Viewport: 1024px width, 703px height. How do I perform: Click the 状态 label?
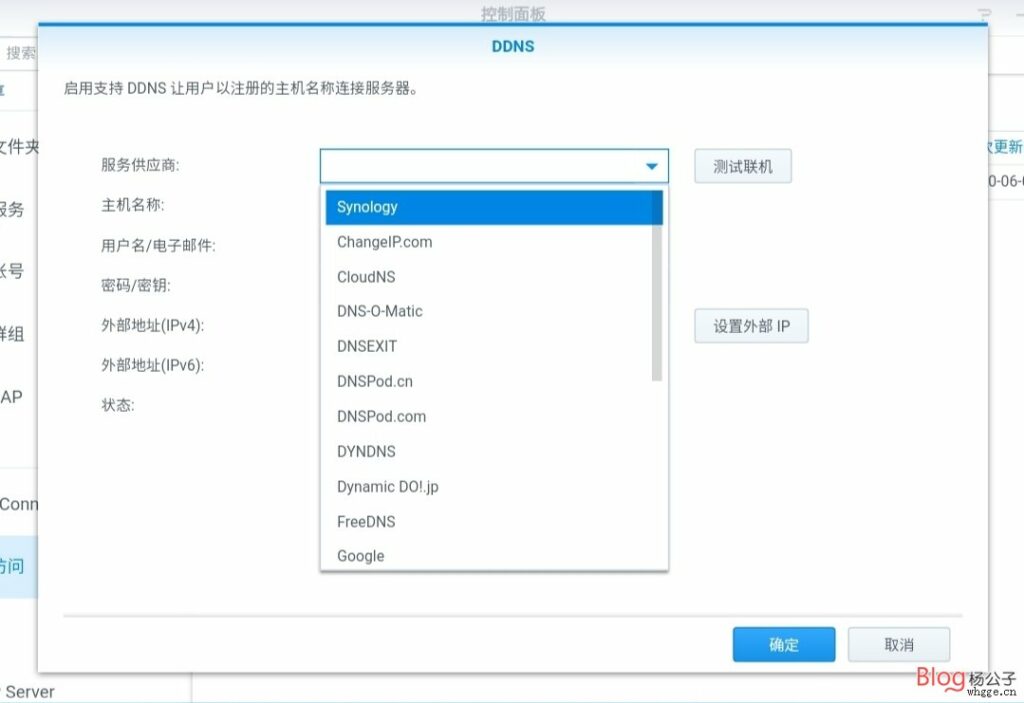118,405
